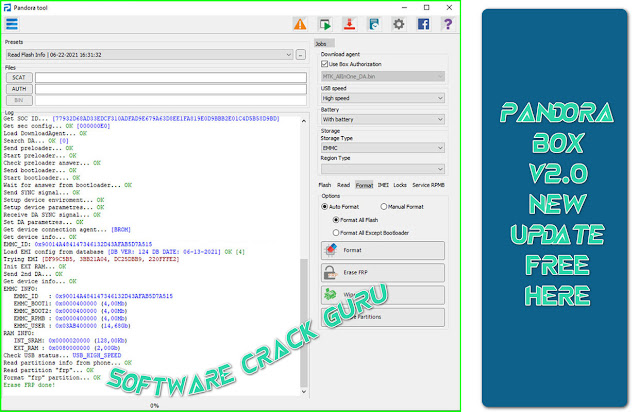Select Manual Format radio button
This screenshot has height=412, width=639.
point(383,207)
